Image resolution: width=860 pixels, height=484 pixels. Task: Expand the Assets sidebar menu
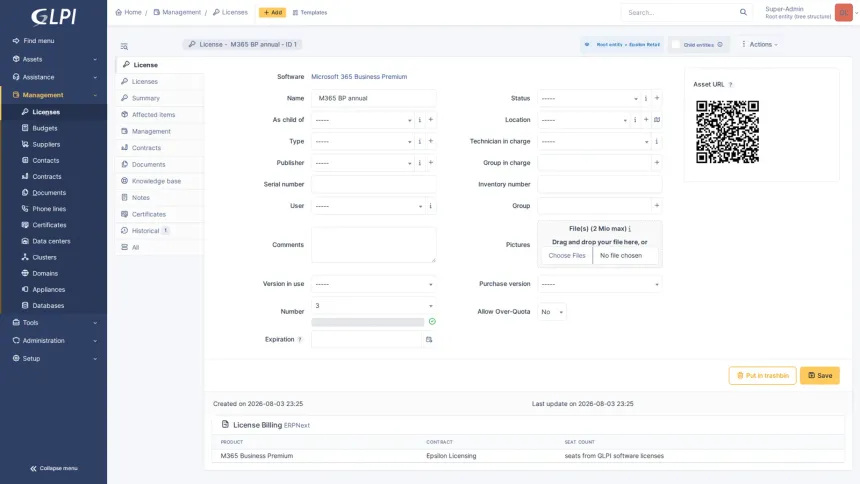(53, 59)
